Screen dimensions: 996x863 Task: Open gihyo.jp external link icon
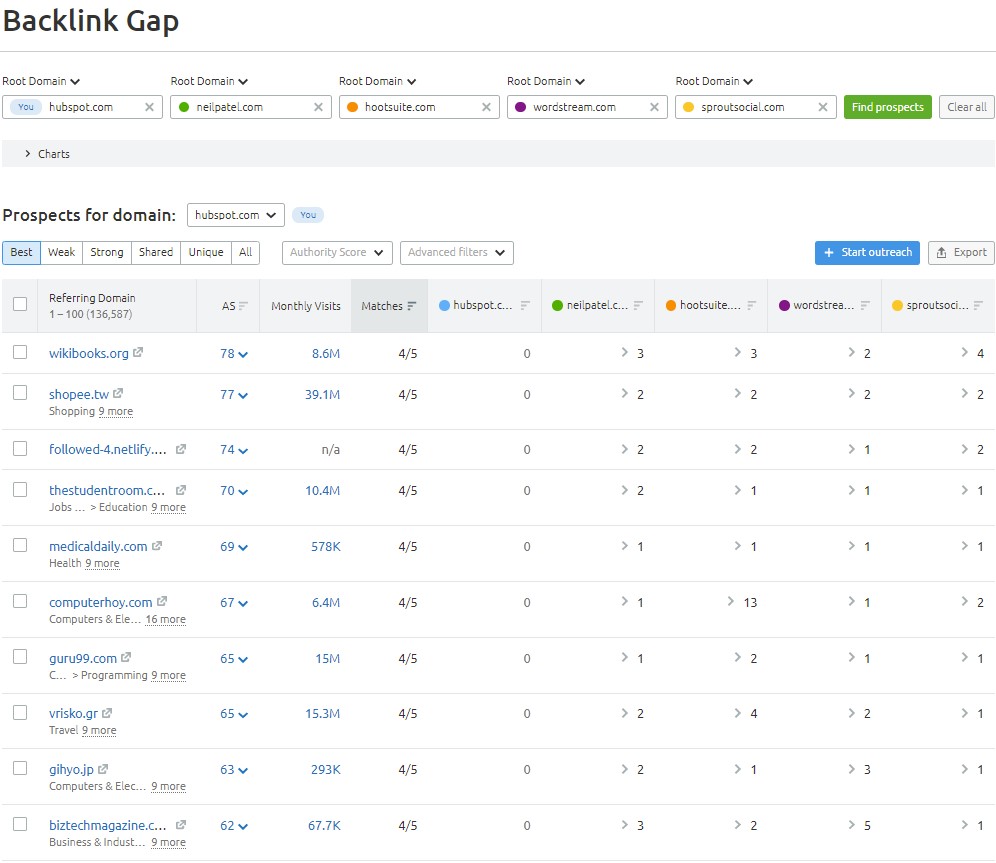pos(103,768)
